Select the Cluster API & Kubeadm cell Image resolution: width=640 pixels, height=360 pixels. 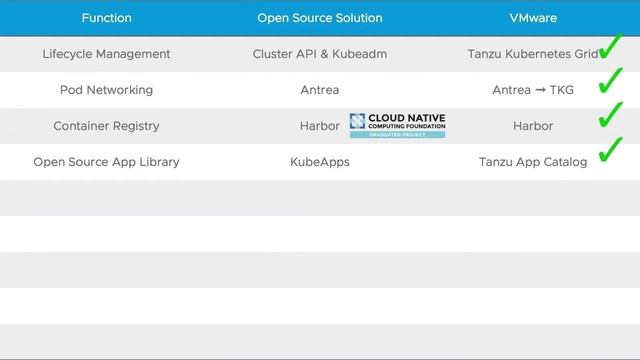click(320, 54)
